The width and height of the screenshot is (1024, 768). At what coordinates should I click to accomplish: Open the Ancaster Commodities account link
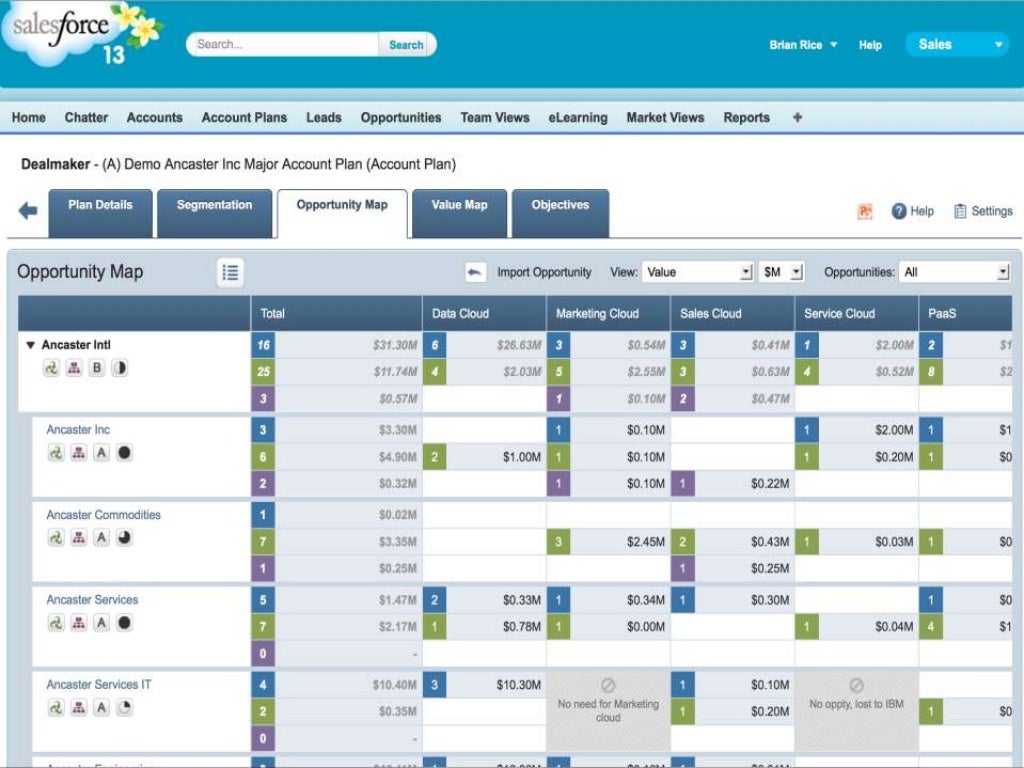point(103,515)
